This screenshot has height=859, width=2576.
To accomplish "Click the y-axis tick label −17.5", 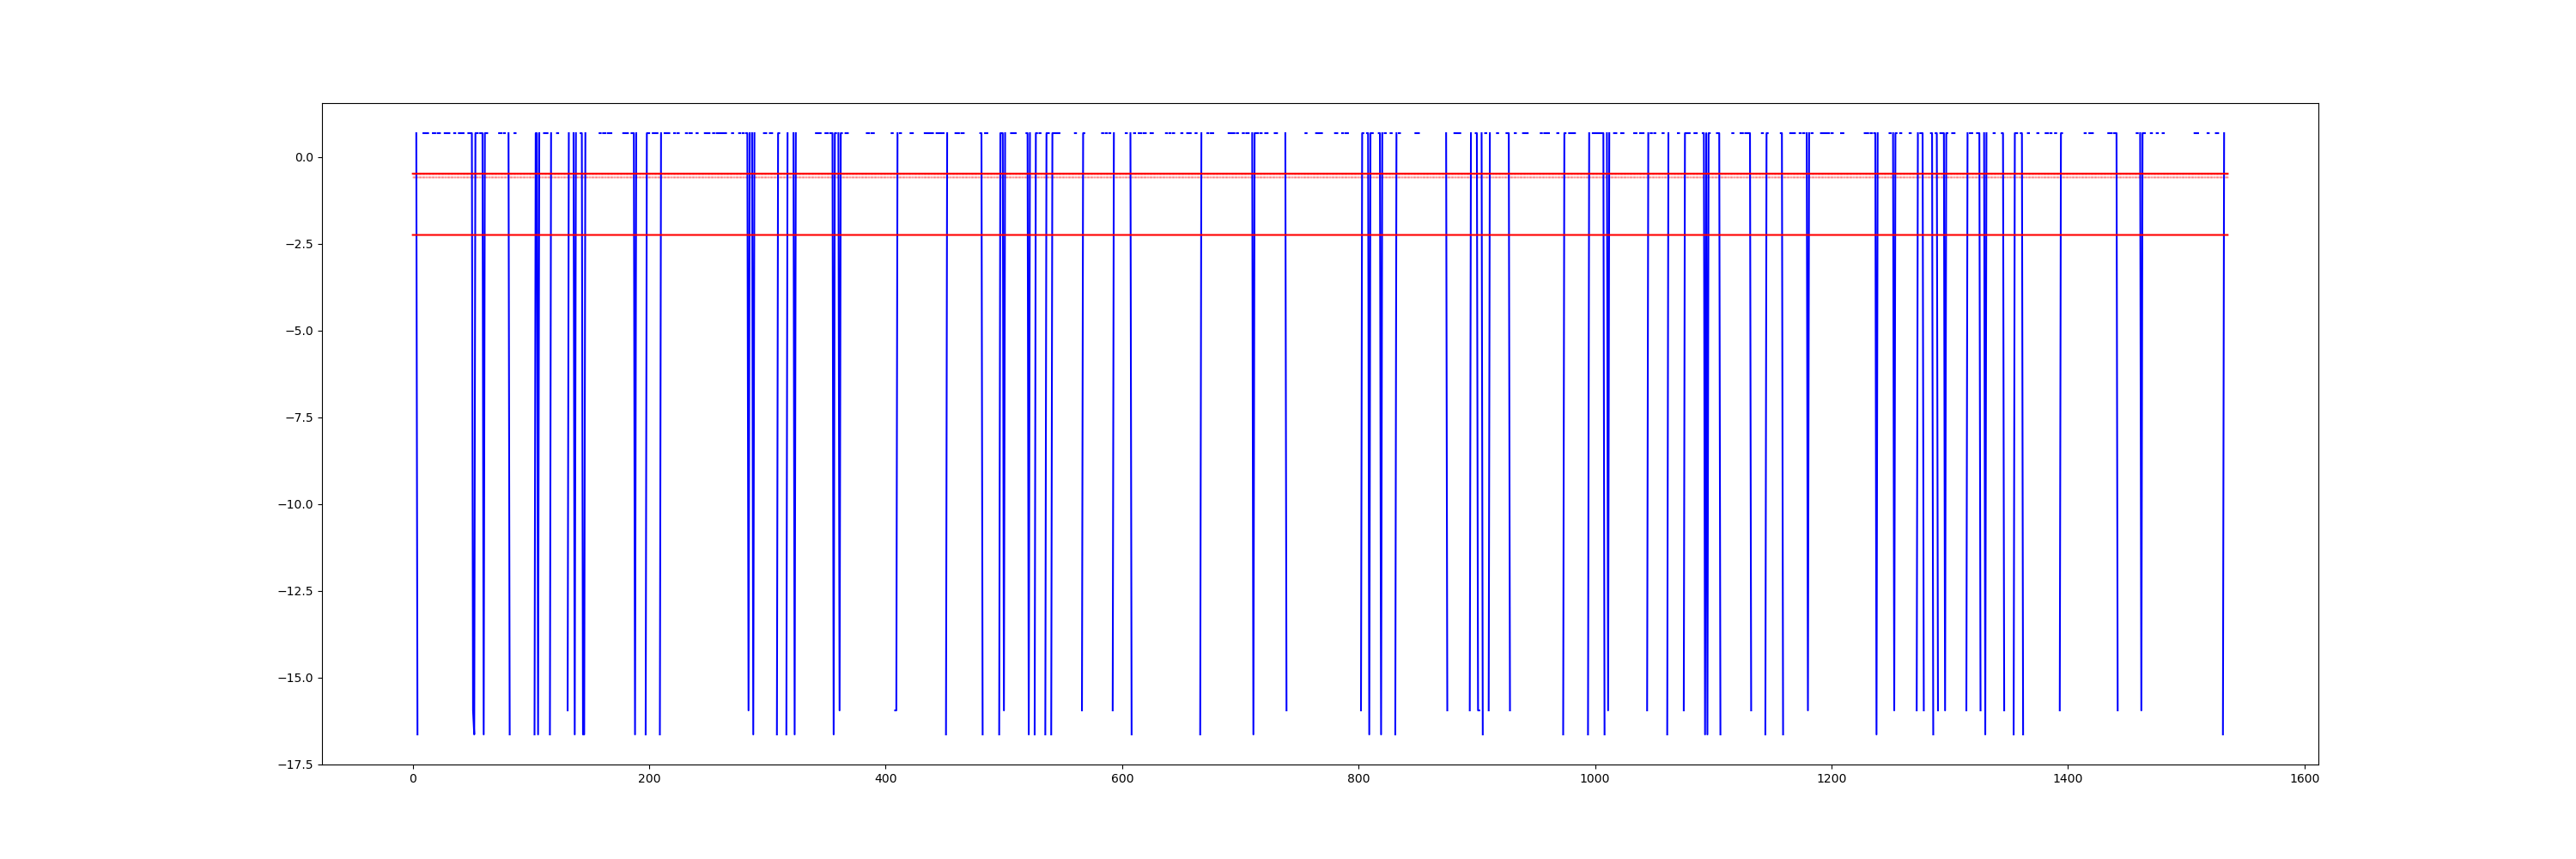I will pos(295,765).
